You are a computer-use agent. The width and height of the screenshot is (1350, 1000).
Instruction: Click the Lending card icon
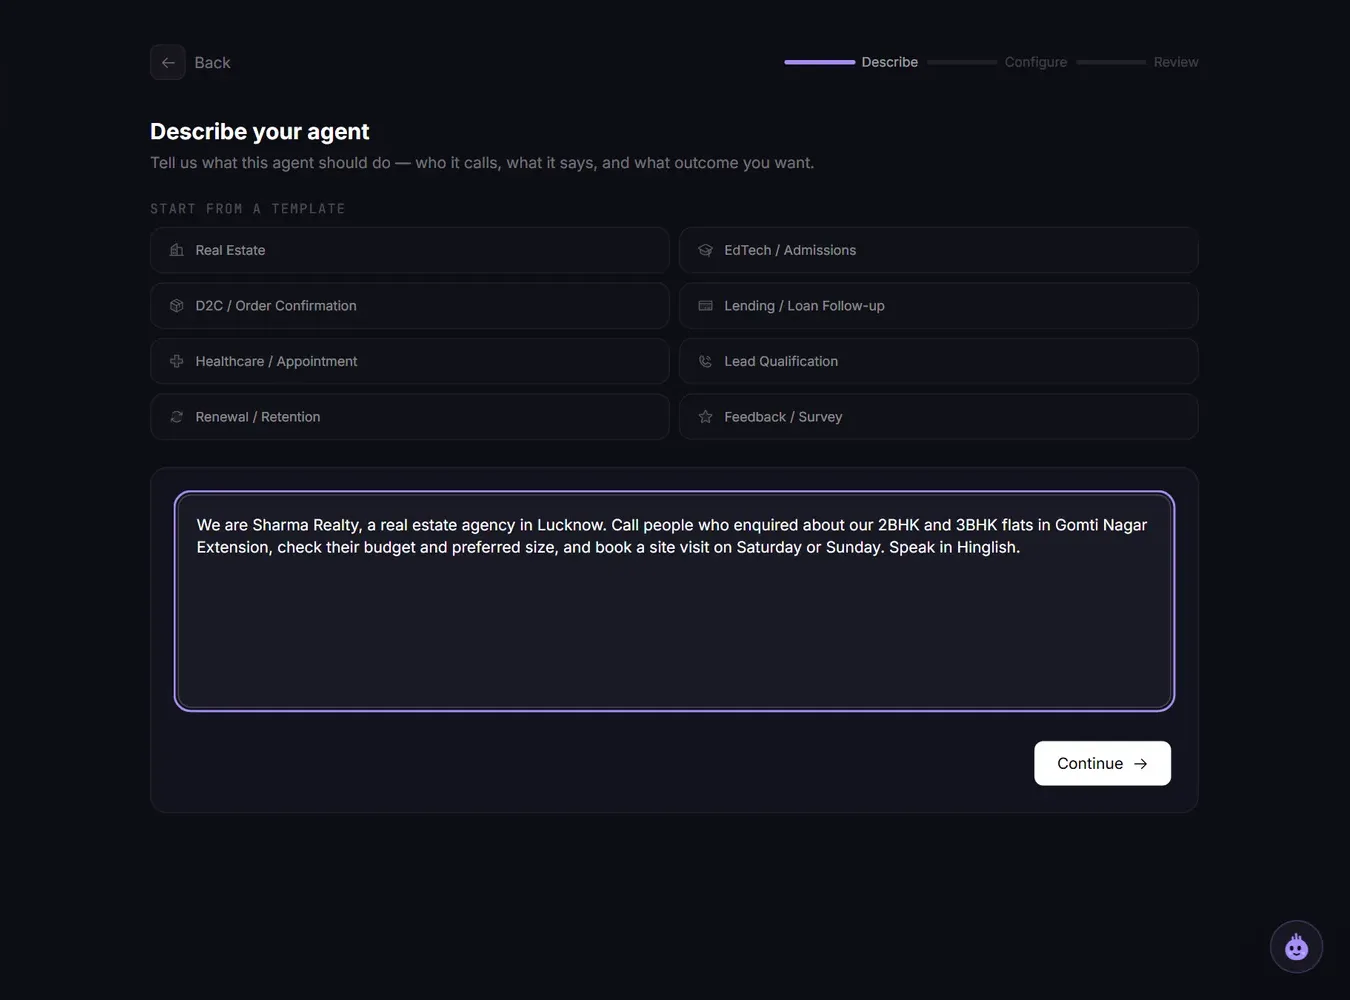pos(706,306)
